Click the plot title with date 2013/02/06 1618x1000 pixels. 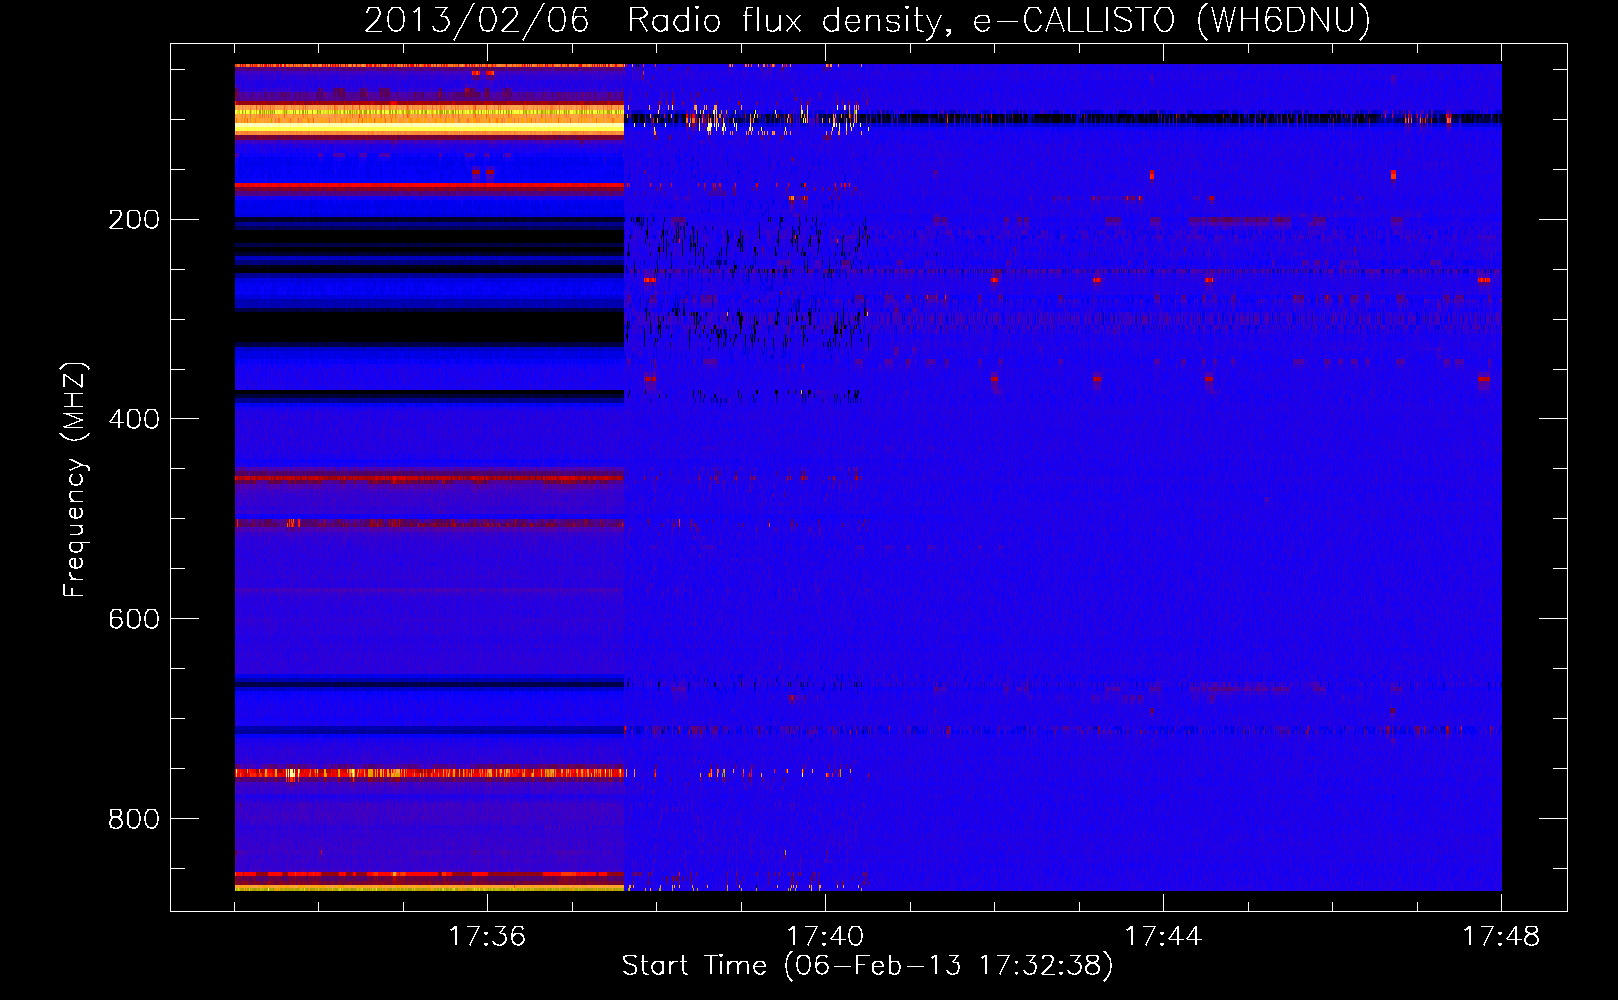[867, 20]
